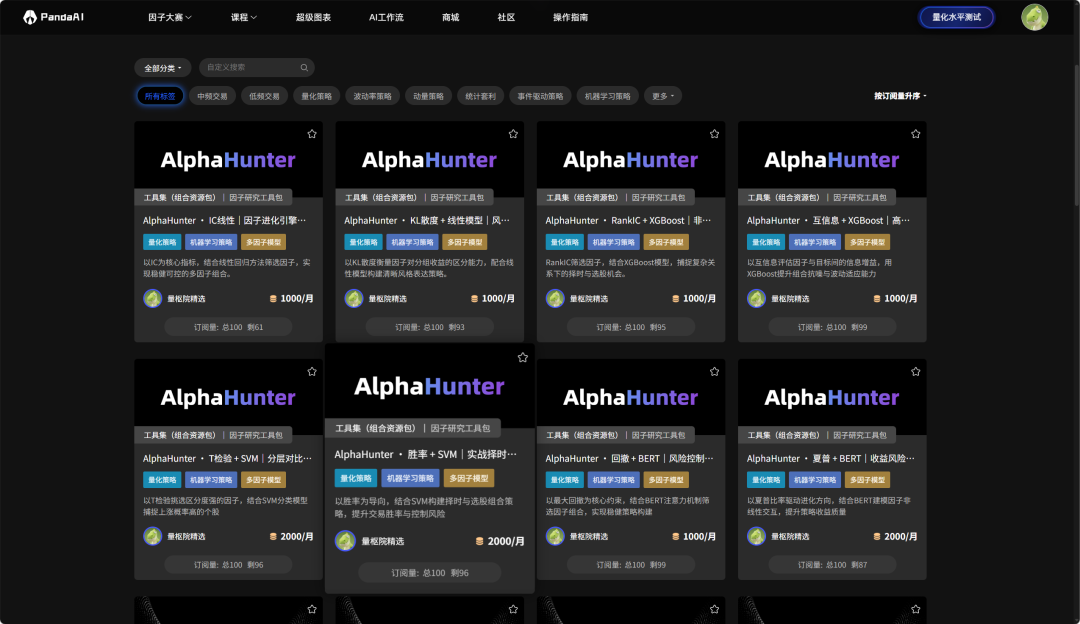Click author avatar on T检验 + SVM card
Viewport: 1080px width, 624px height.
click(152, 536)
